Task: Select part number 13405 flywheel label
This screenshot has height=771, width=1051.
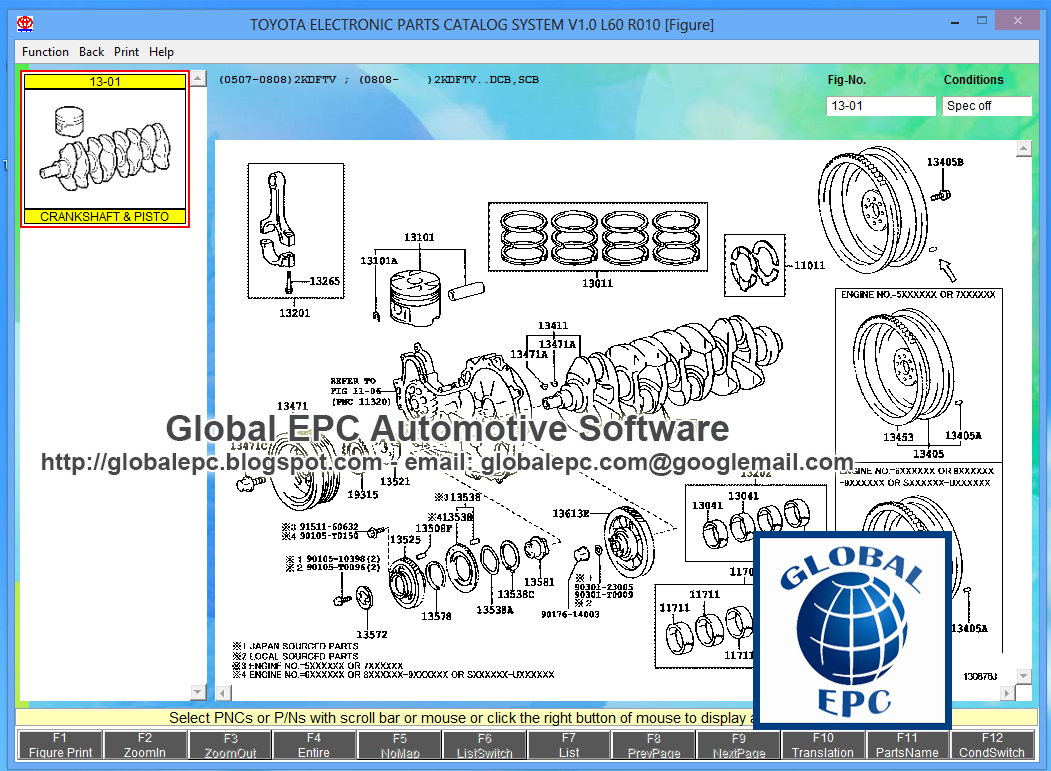Action: click(929, 454)
